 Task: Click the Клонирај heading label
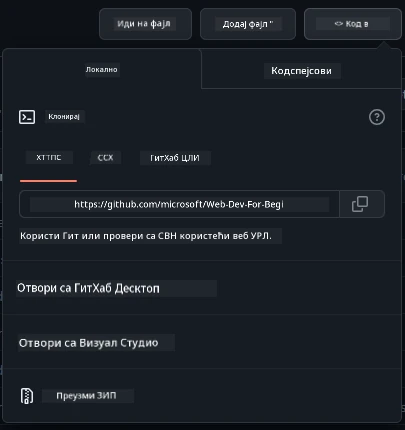[64, 117]
